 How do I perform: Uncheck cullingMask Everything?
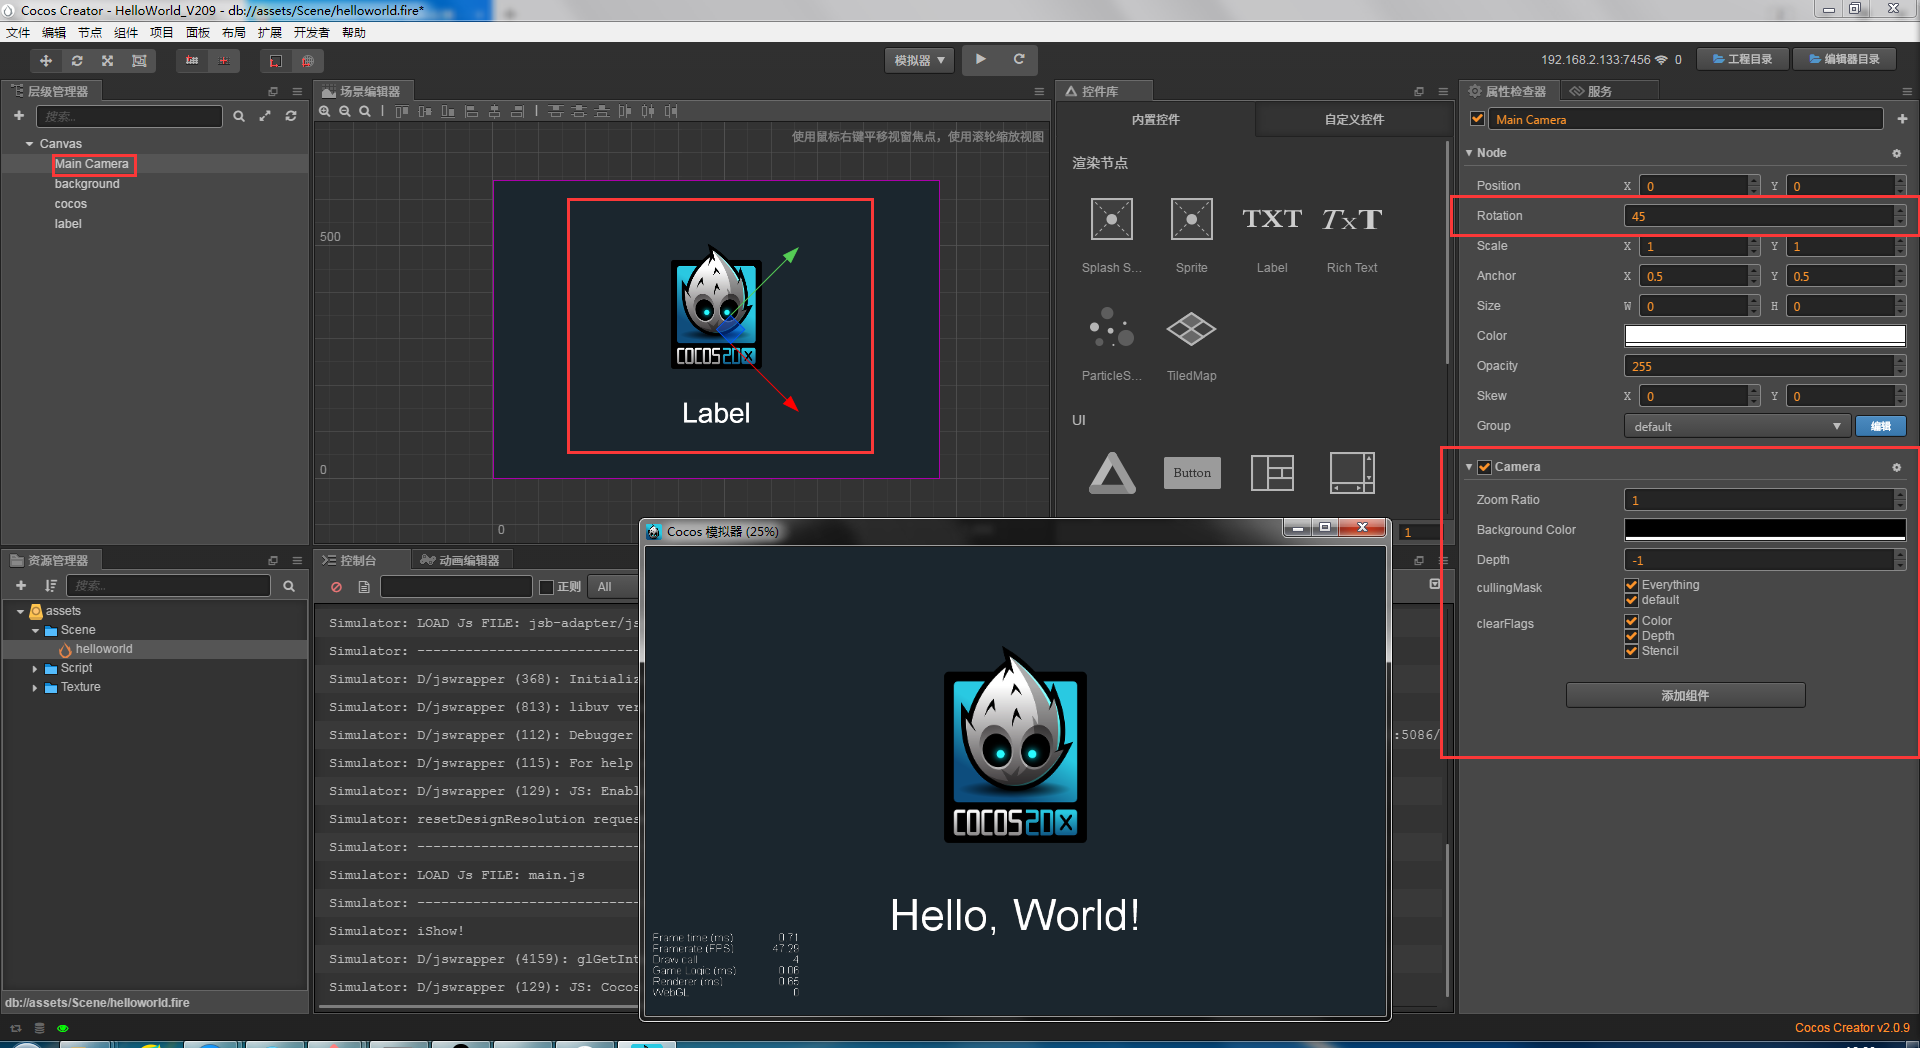[x=1632, y=585]
